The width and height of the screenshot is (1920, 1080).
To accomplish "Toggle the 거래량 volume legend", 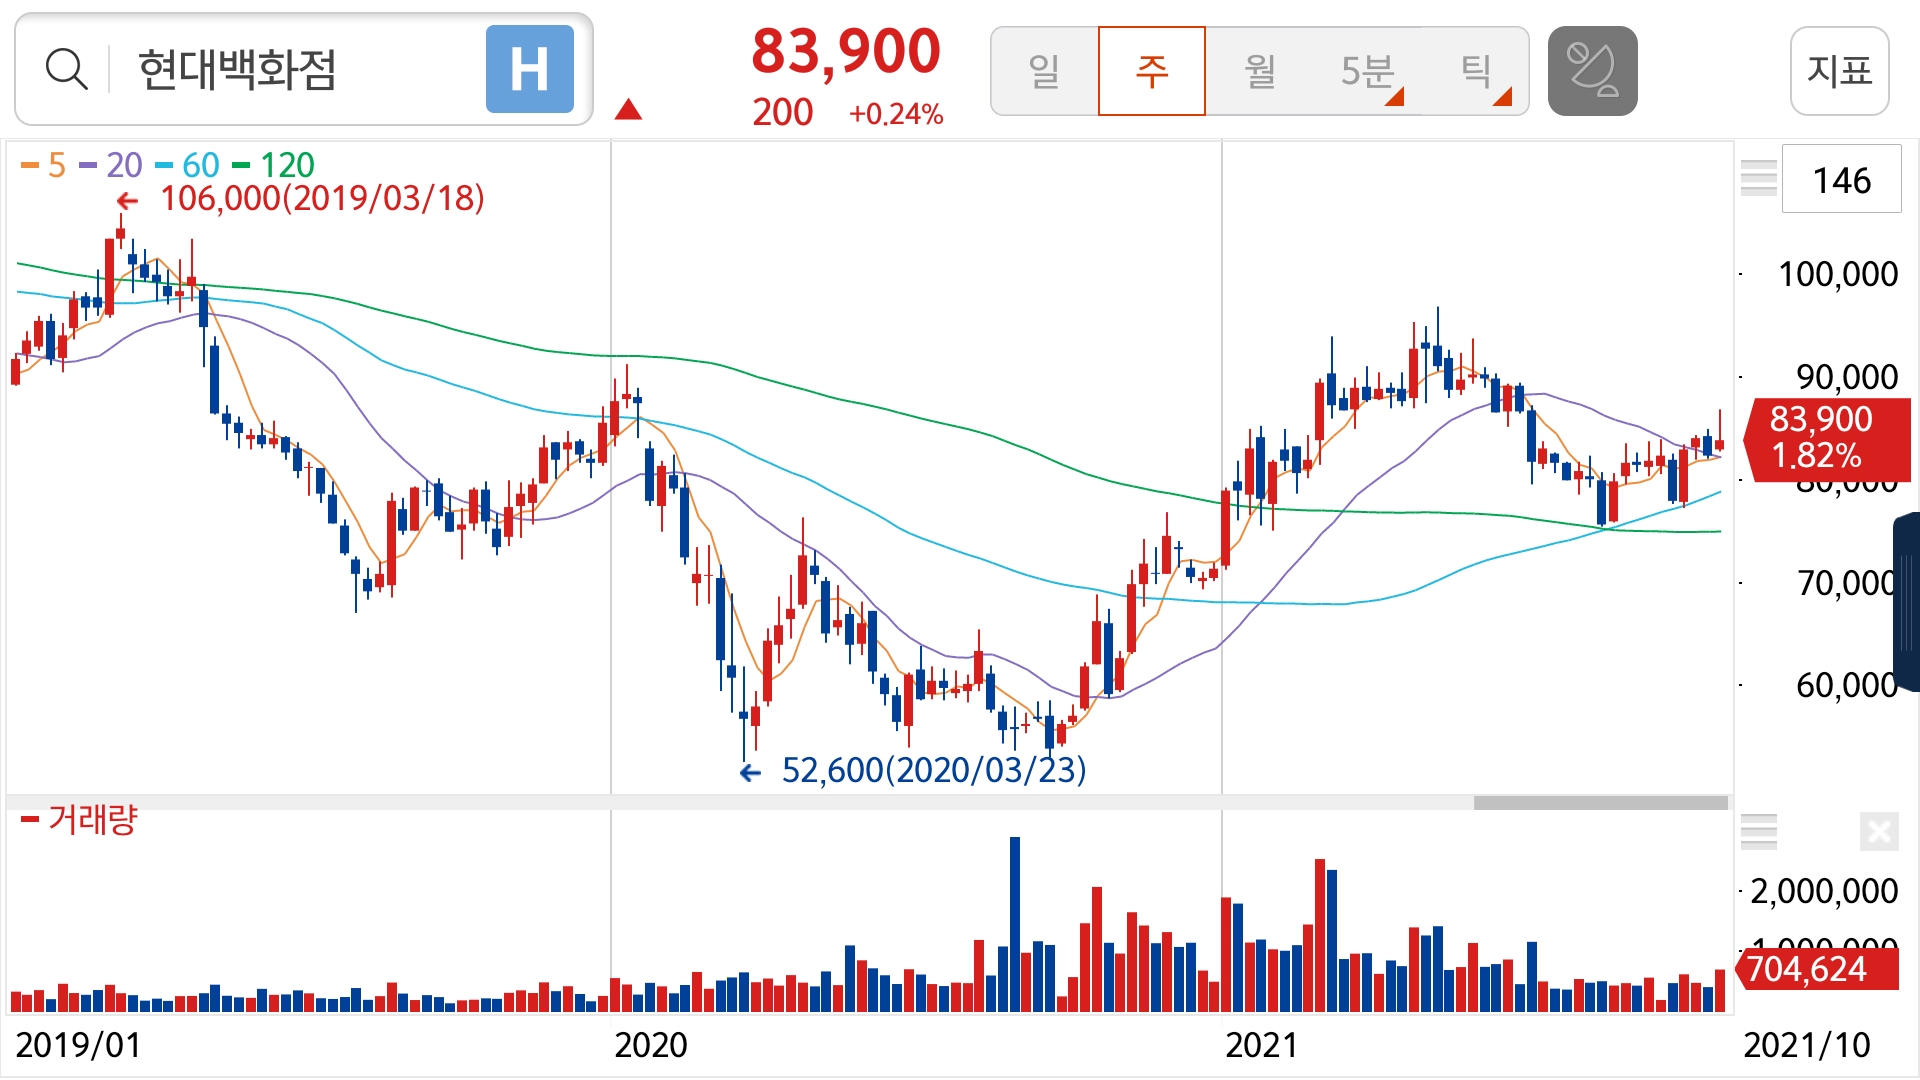I will 80,820.
